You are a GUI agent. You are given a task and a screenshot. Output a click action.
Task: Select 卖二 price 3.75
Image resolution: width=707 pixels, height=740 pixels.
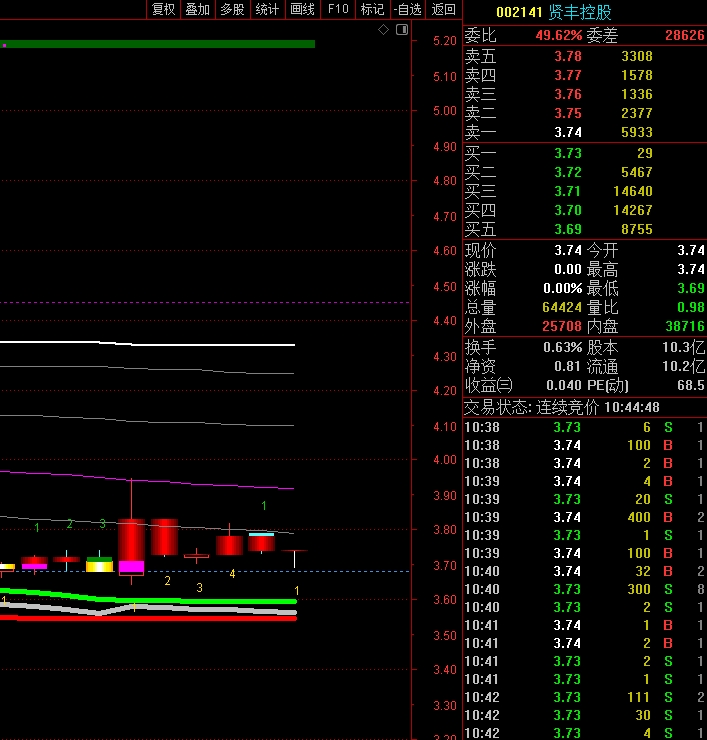pyautogui.click(x=568, y=113)
